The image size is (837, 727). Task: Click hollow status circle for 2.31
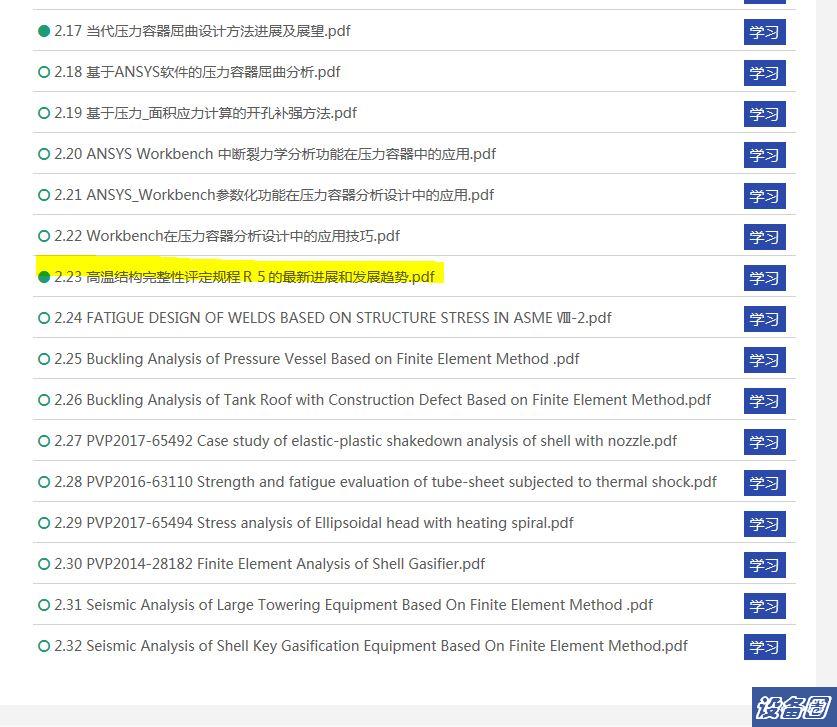tap(44, 605)
